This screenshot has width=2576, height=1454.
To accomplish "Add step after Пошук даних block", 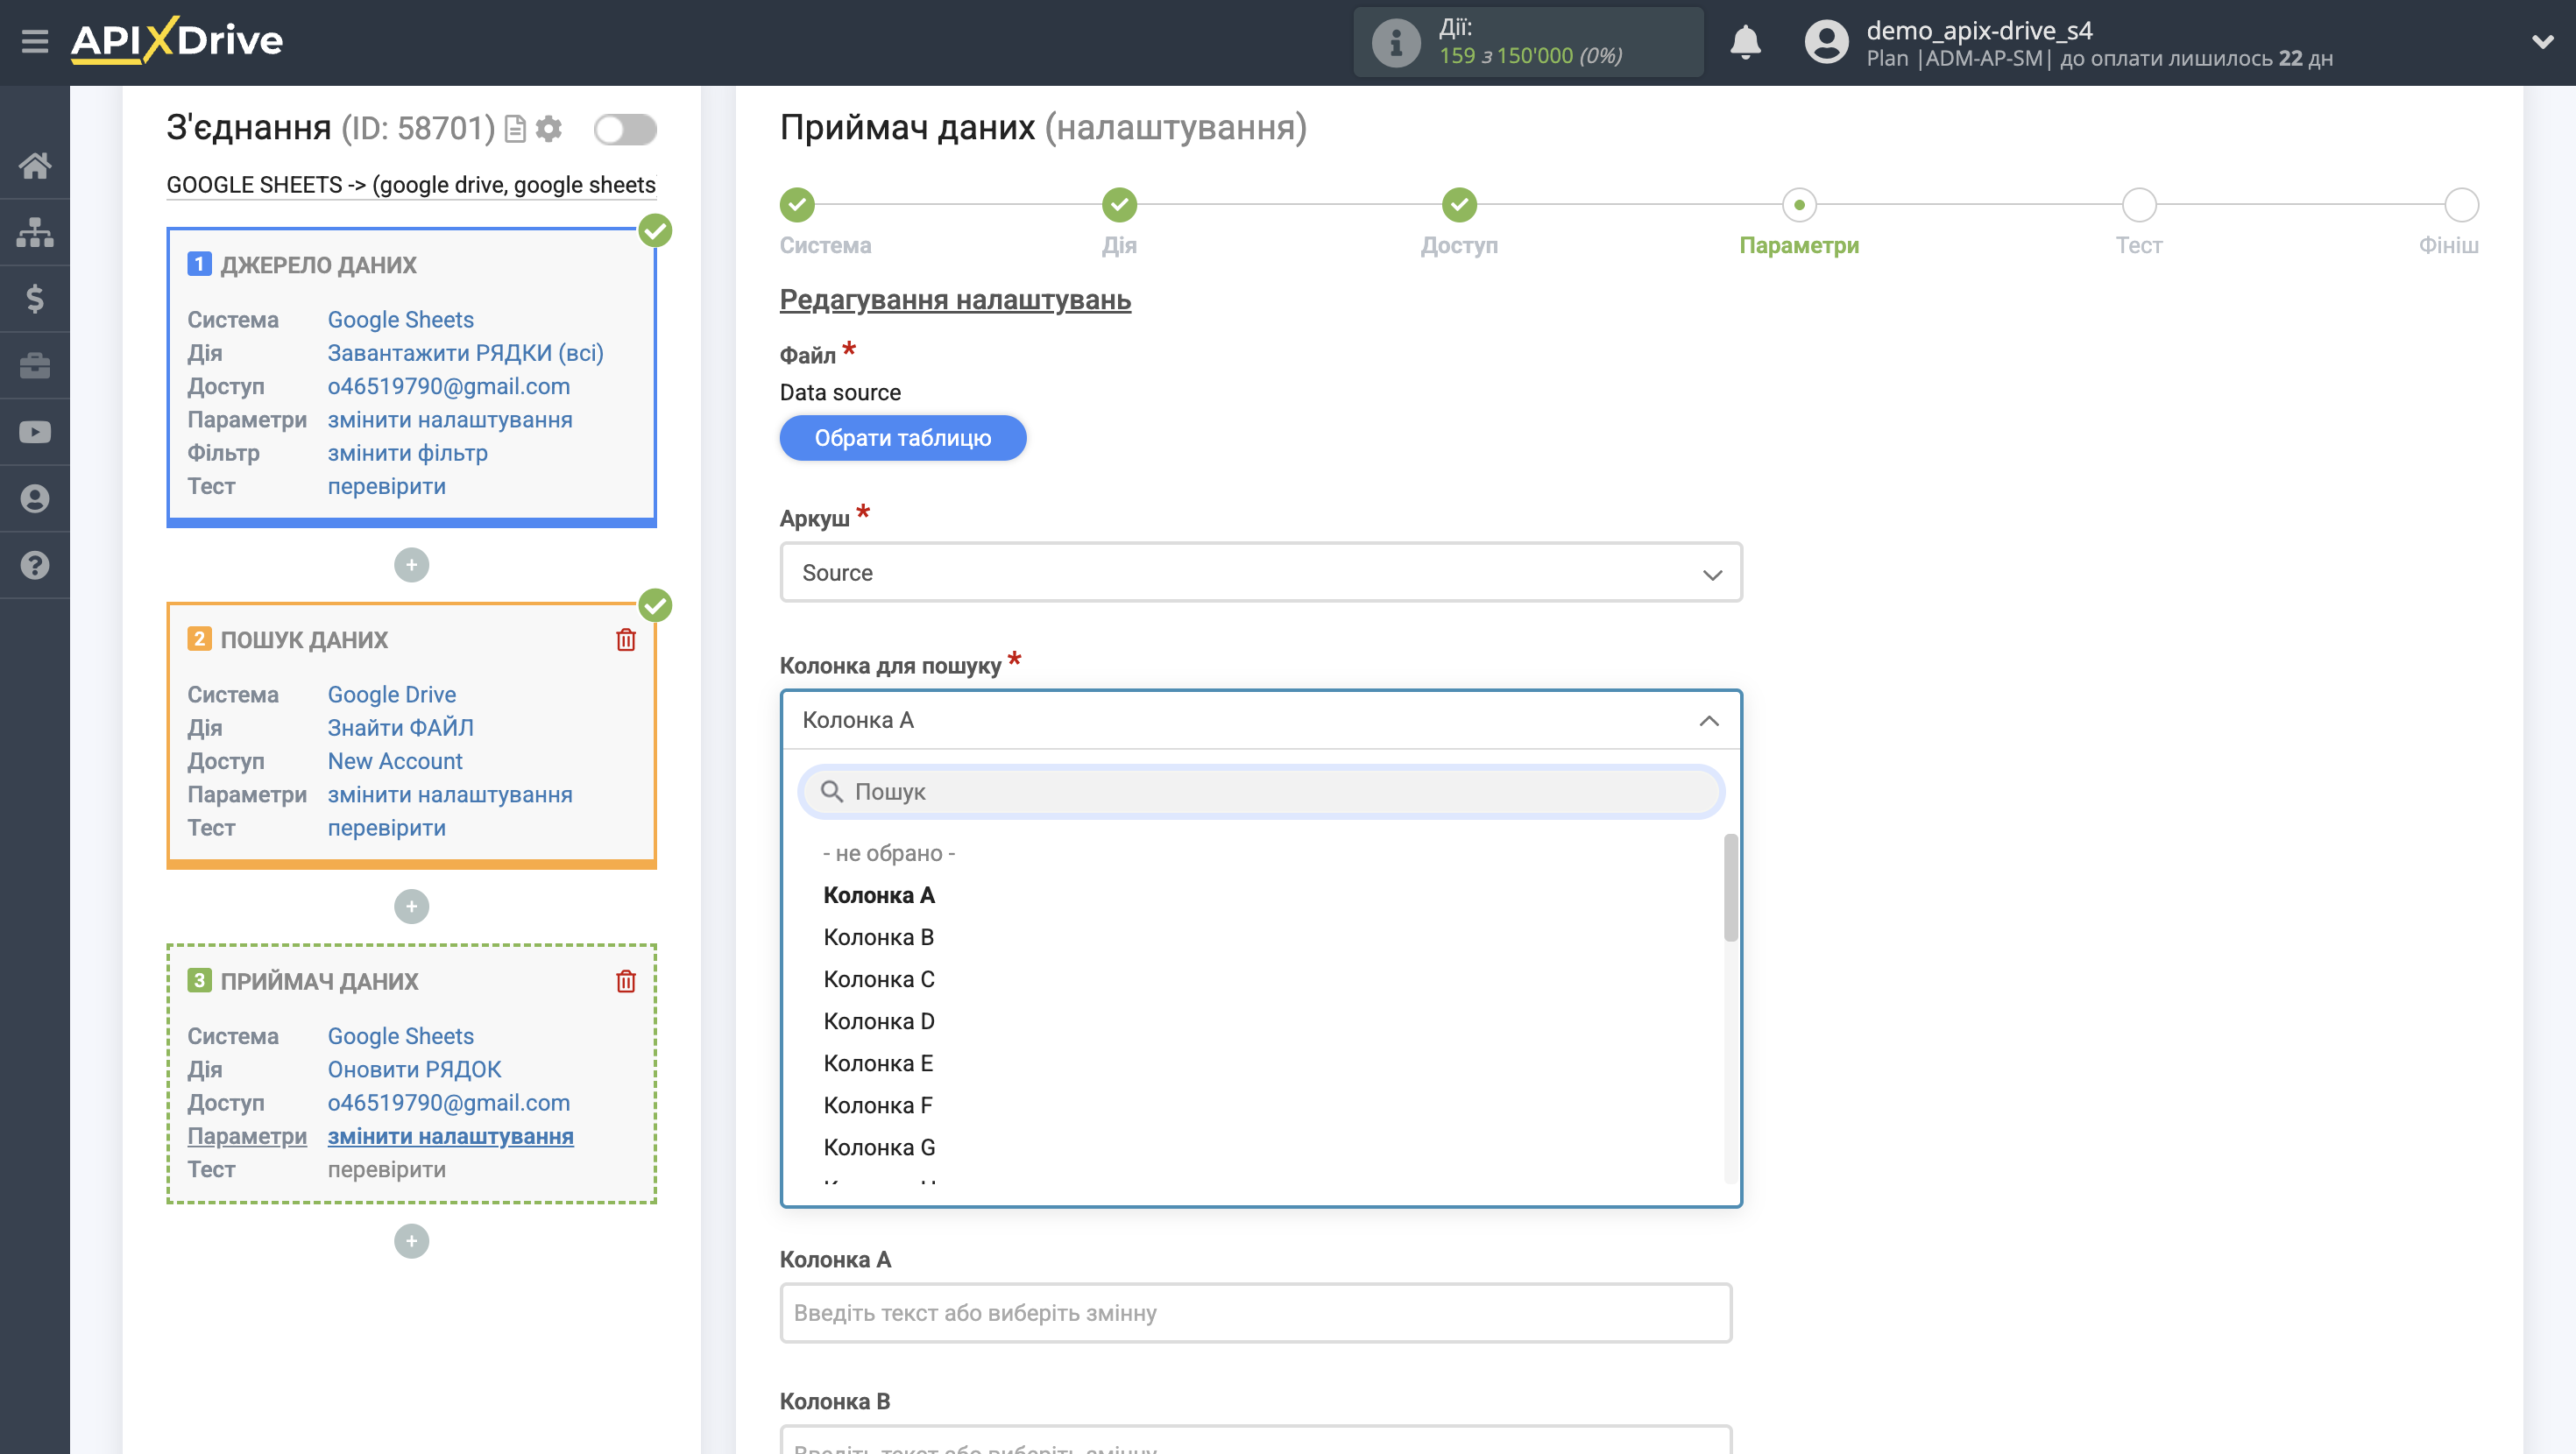I will 411,906.
